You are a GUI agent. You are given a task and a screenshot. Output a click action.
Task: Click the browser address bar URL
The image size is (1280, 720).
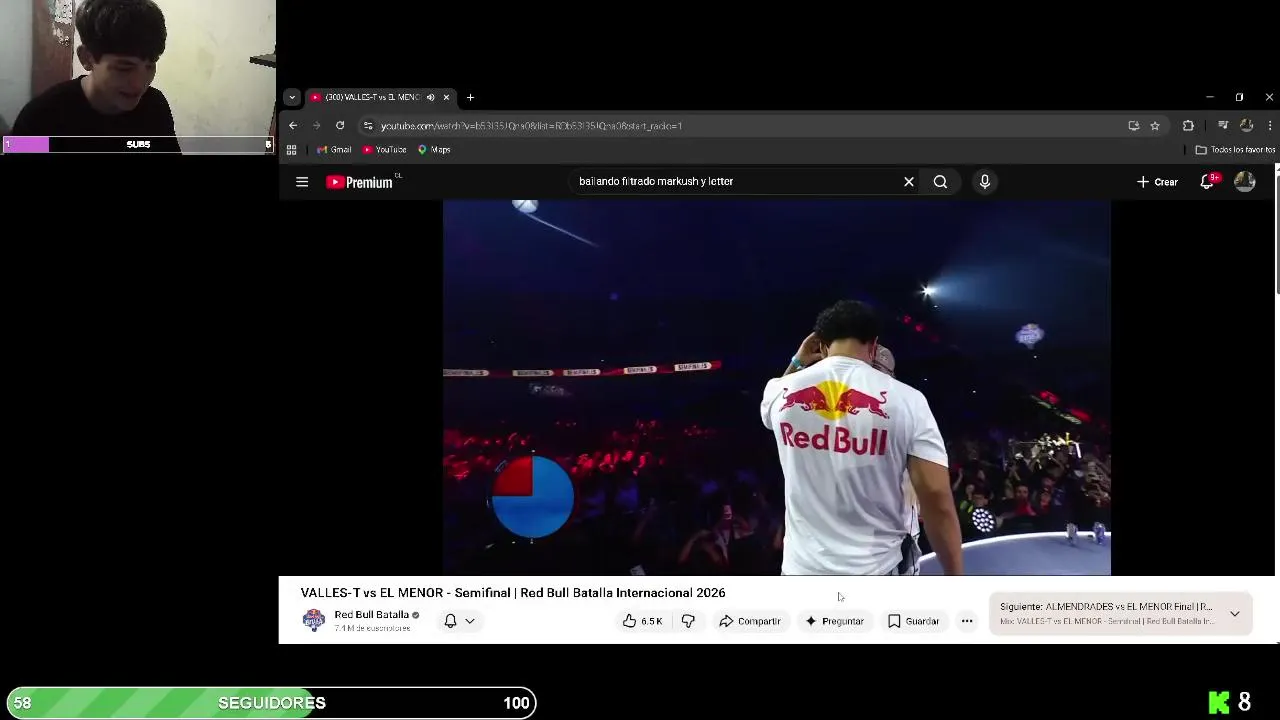[531, 126]
